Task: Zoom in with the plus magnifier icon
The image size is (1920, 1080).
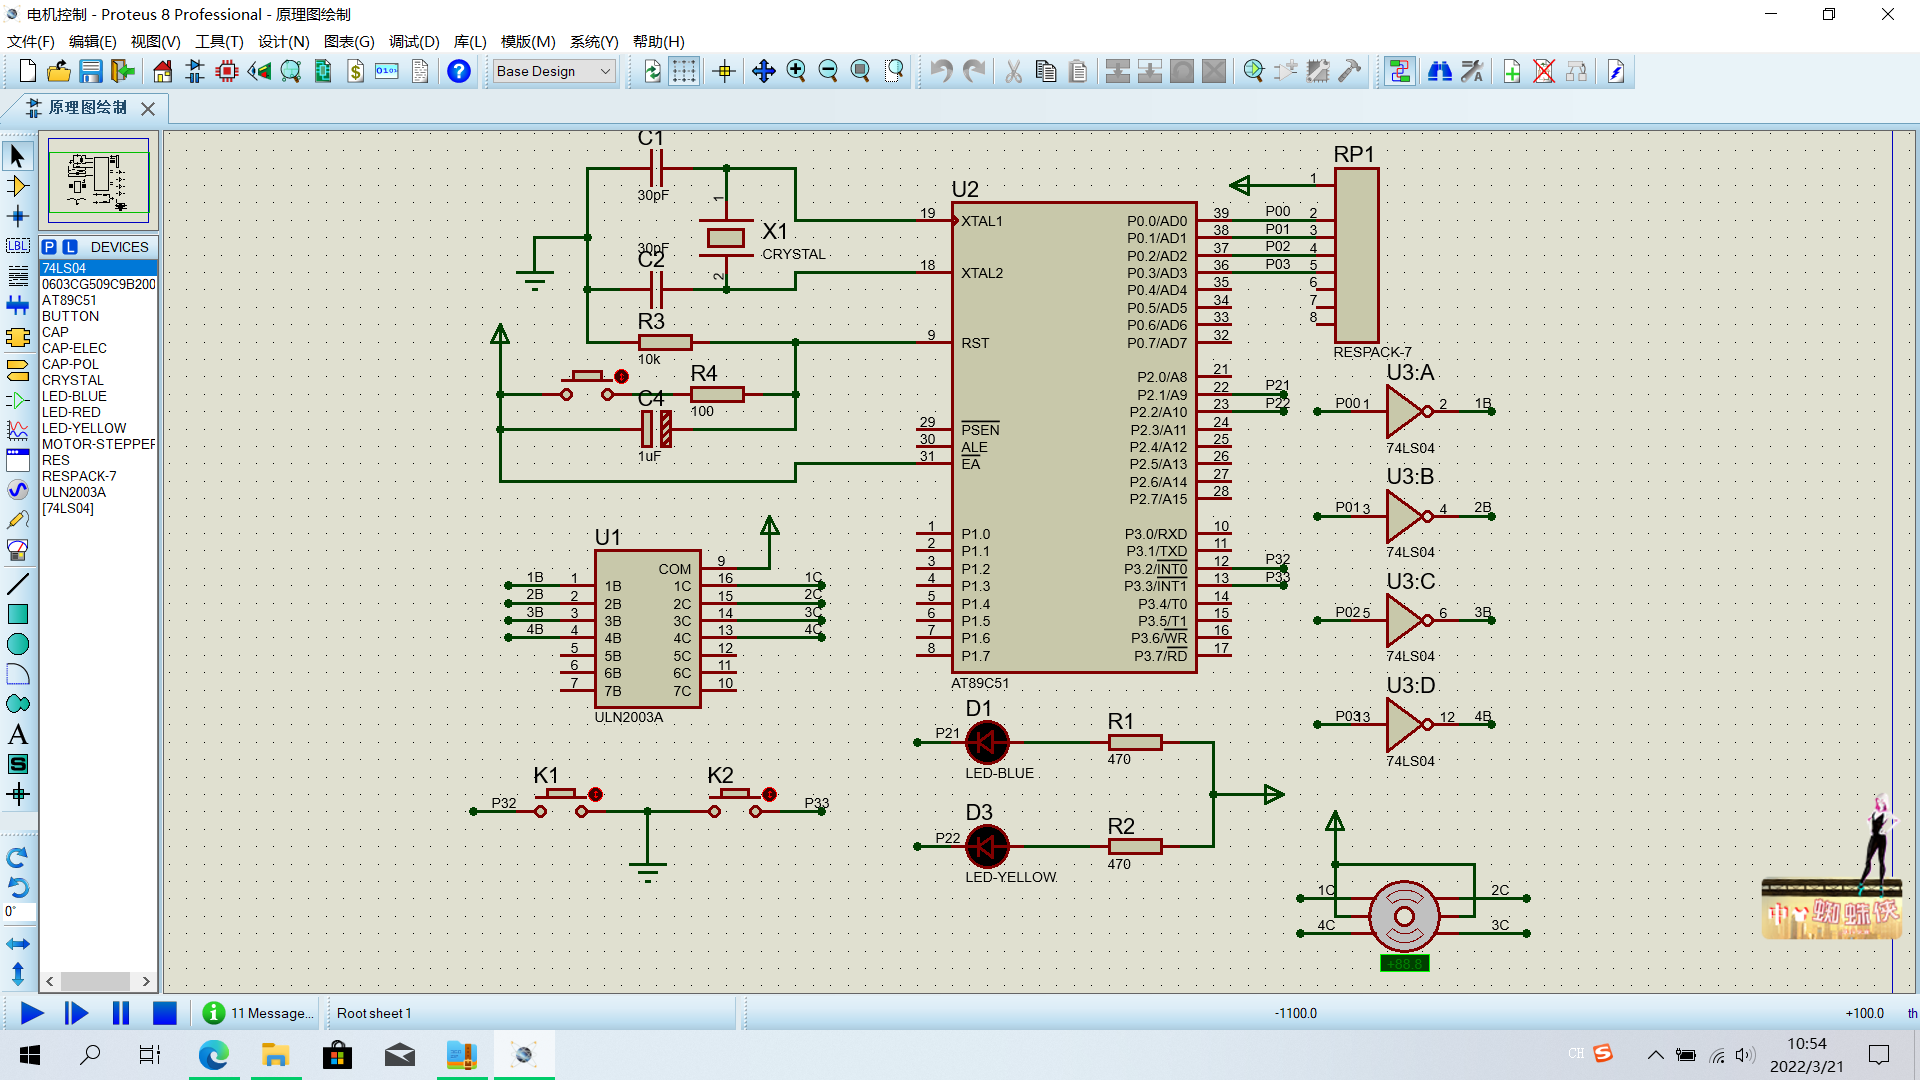Action: point(796,71)
